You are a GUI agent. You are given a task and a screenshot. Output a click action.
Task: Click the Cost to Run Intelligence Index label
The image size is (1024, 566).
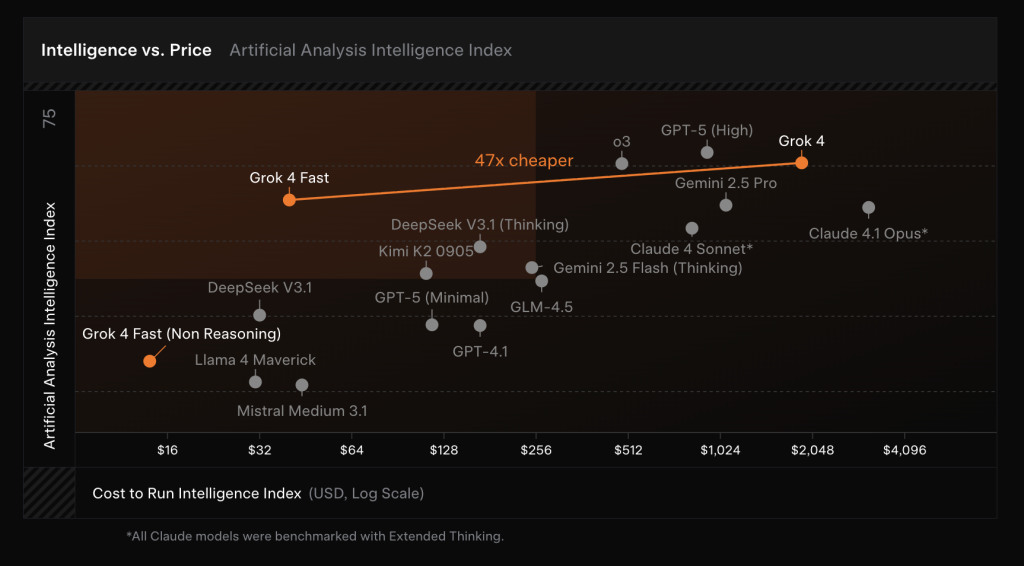(196, 493)
